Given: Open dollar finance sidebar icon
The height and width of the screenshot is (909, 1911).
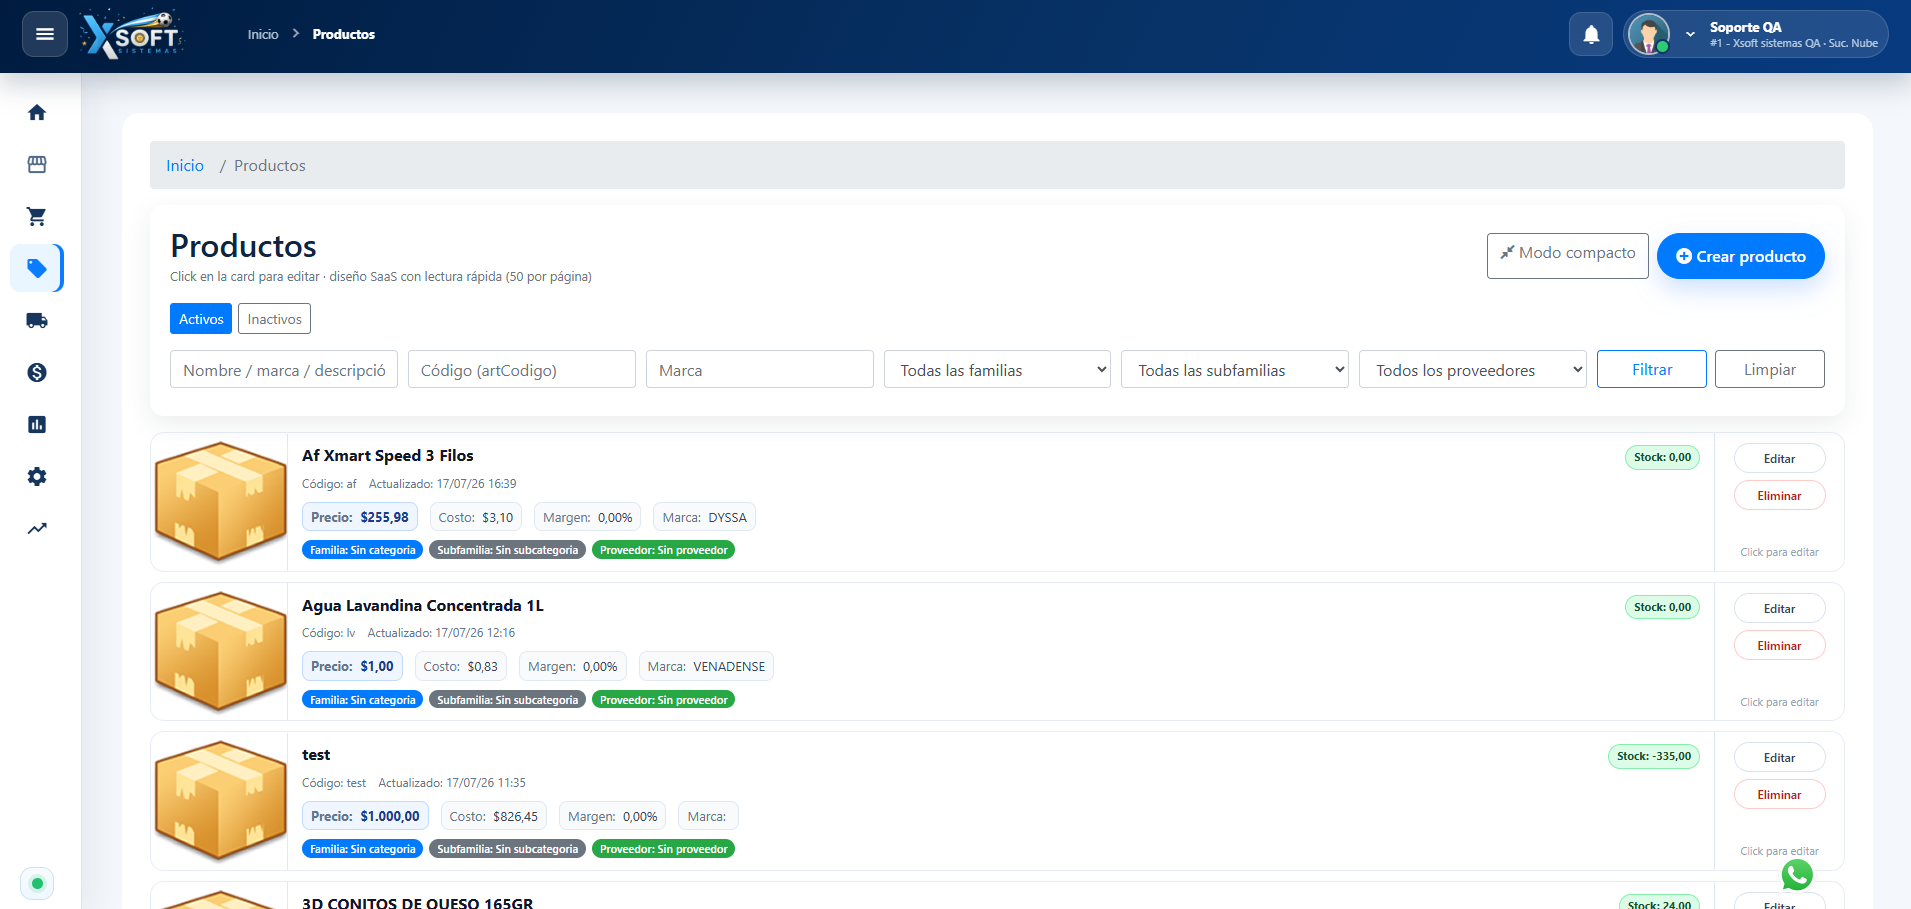Looking at the screenshot, I should click(x=37, y=372).
